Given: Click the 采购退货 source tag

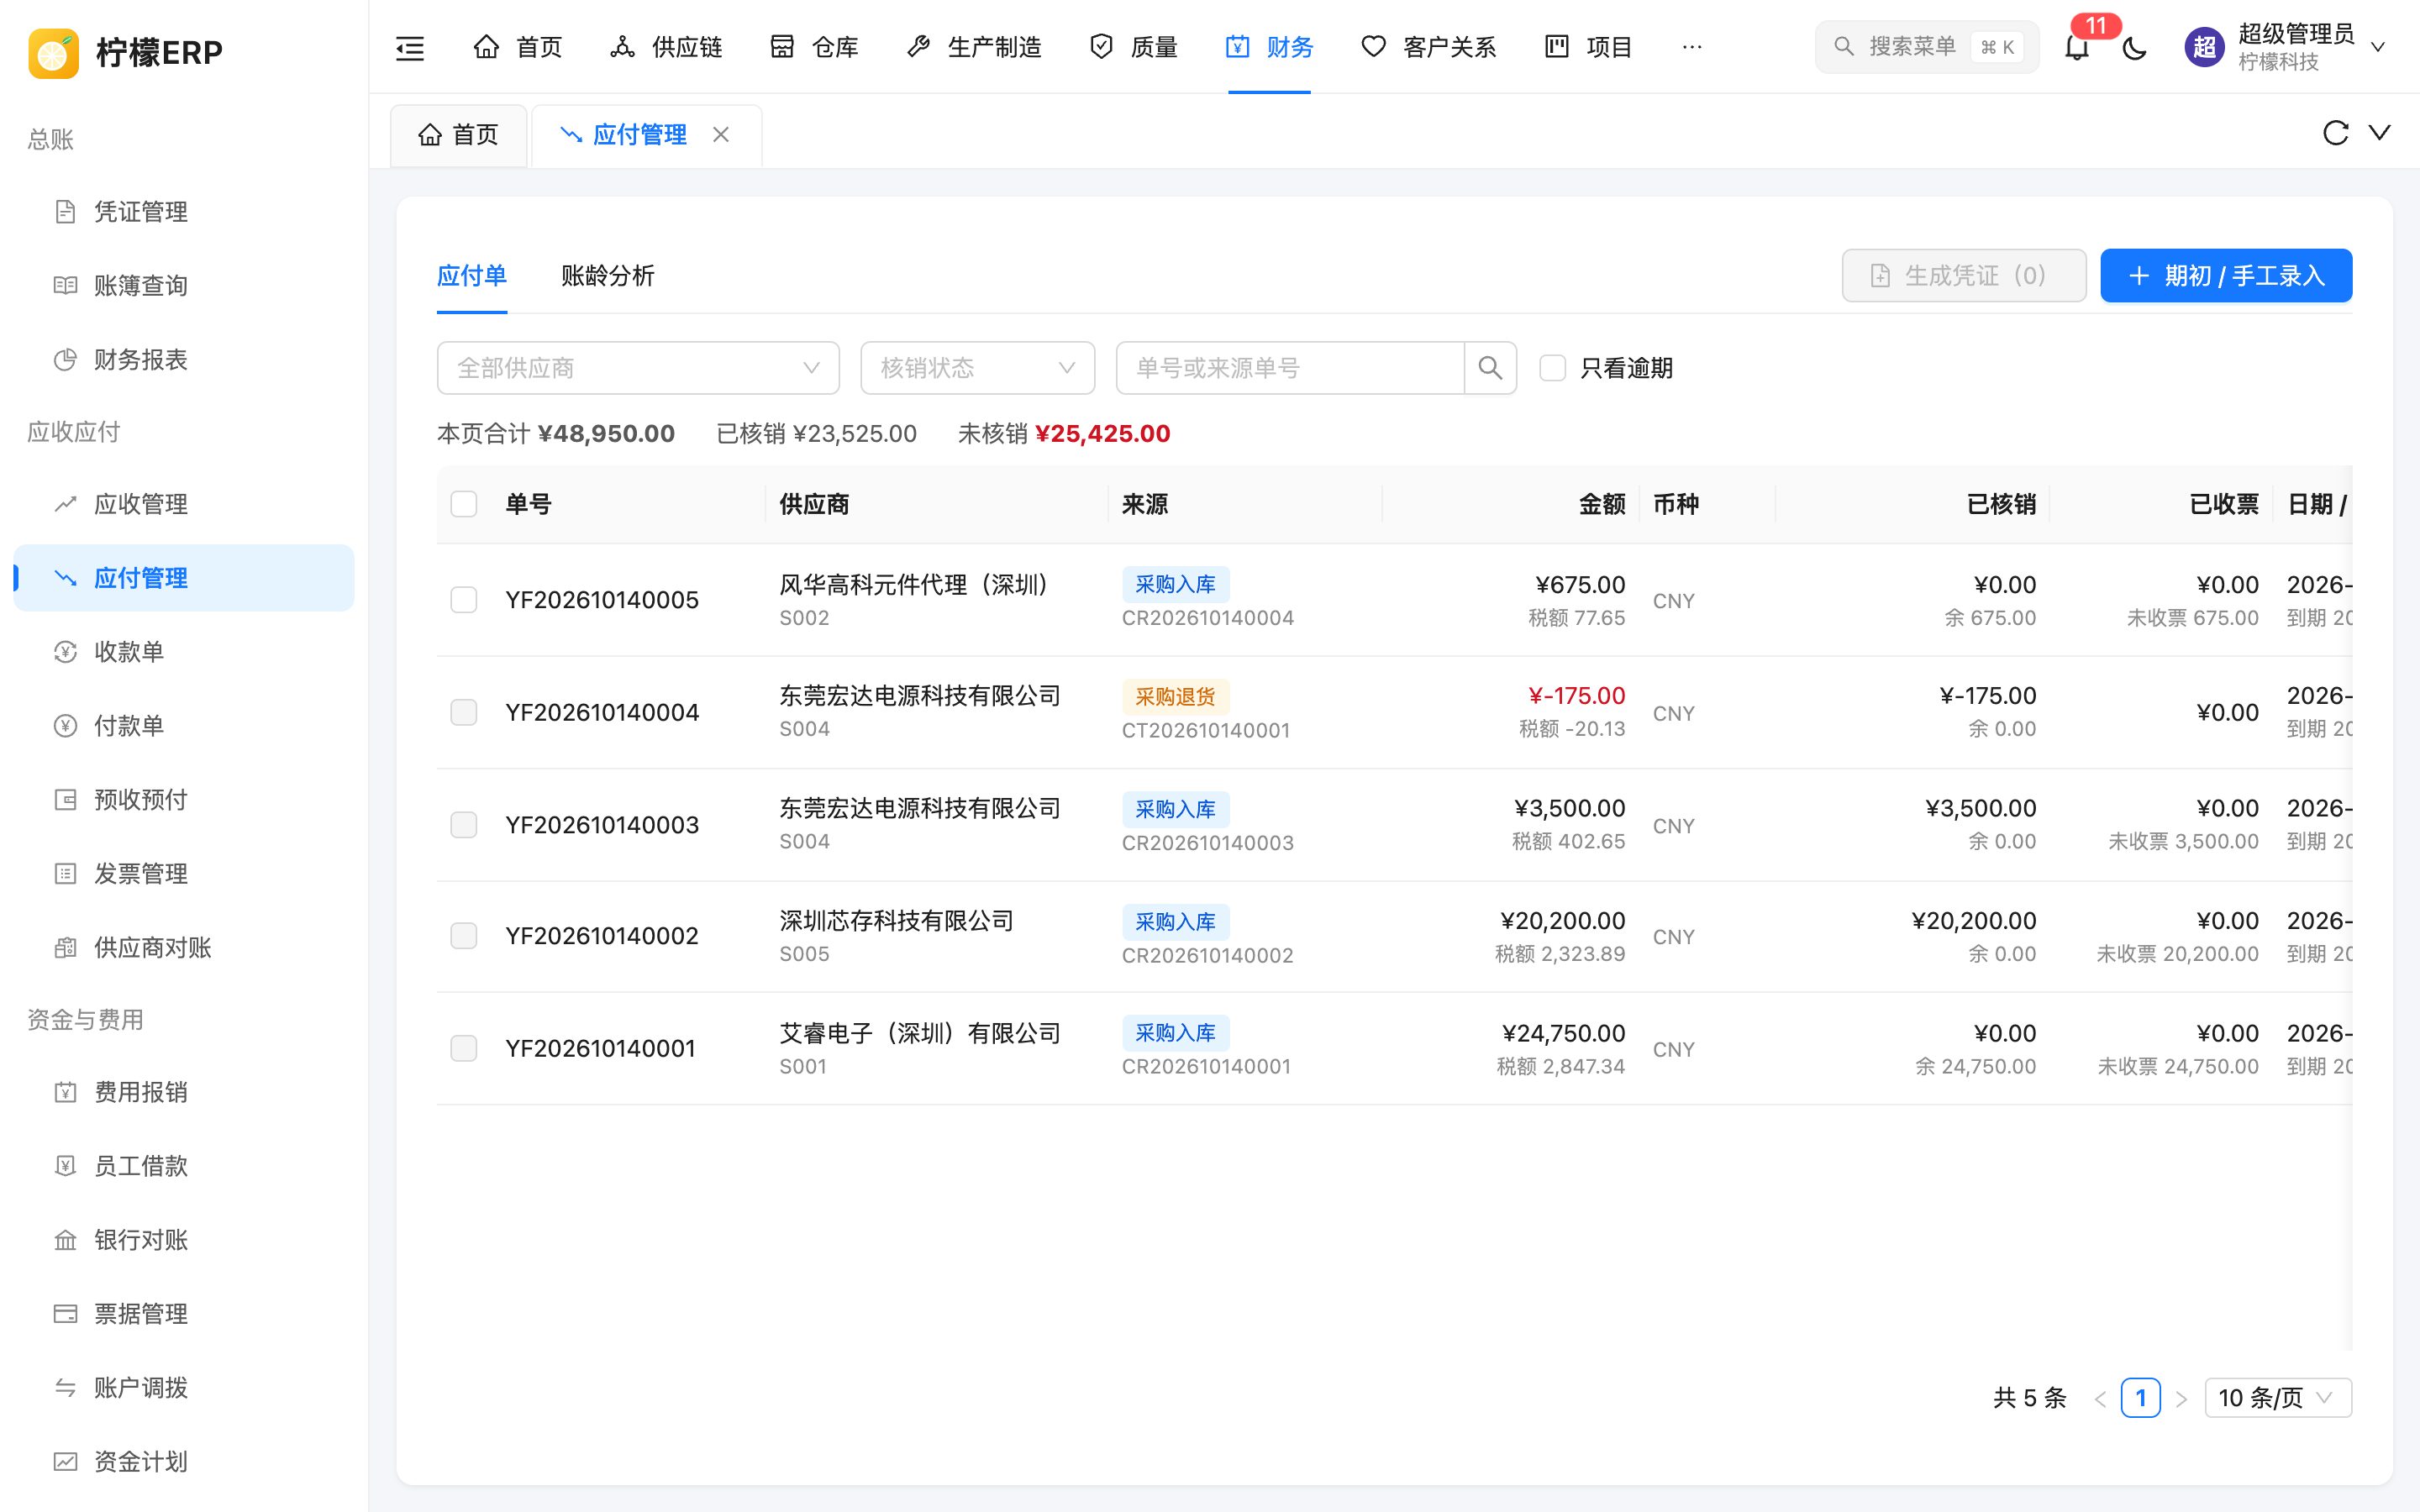Looking at the screenshot, I should point(1175,697).
